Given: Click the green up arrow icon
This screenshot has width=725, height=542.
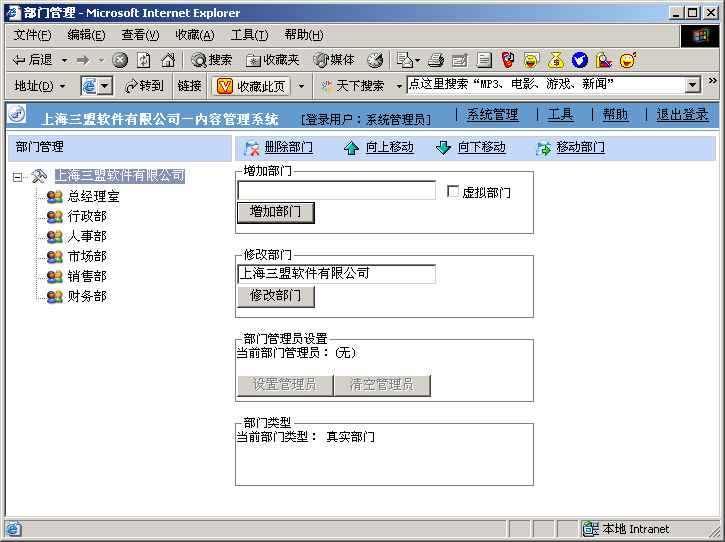Looking at the screenshot, I should click(351, 148).
